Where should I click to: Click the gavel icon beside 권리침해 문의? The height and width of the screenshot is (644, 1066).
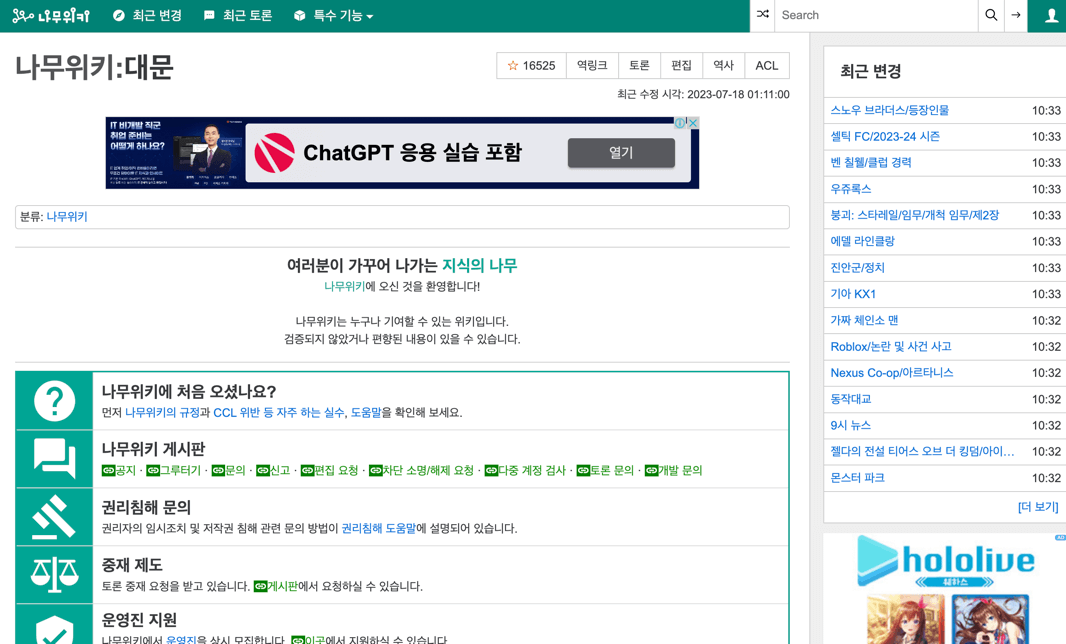[x=54, y=516]
